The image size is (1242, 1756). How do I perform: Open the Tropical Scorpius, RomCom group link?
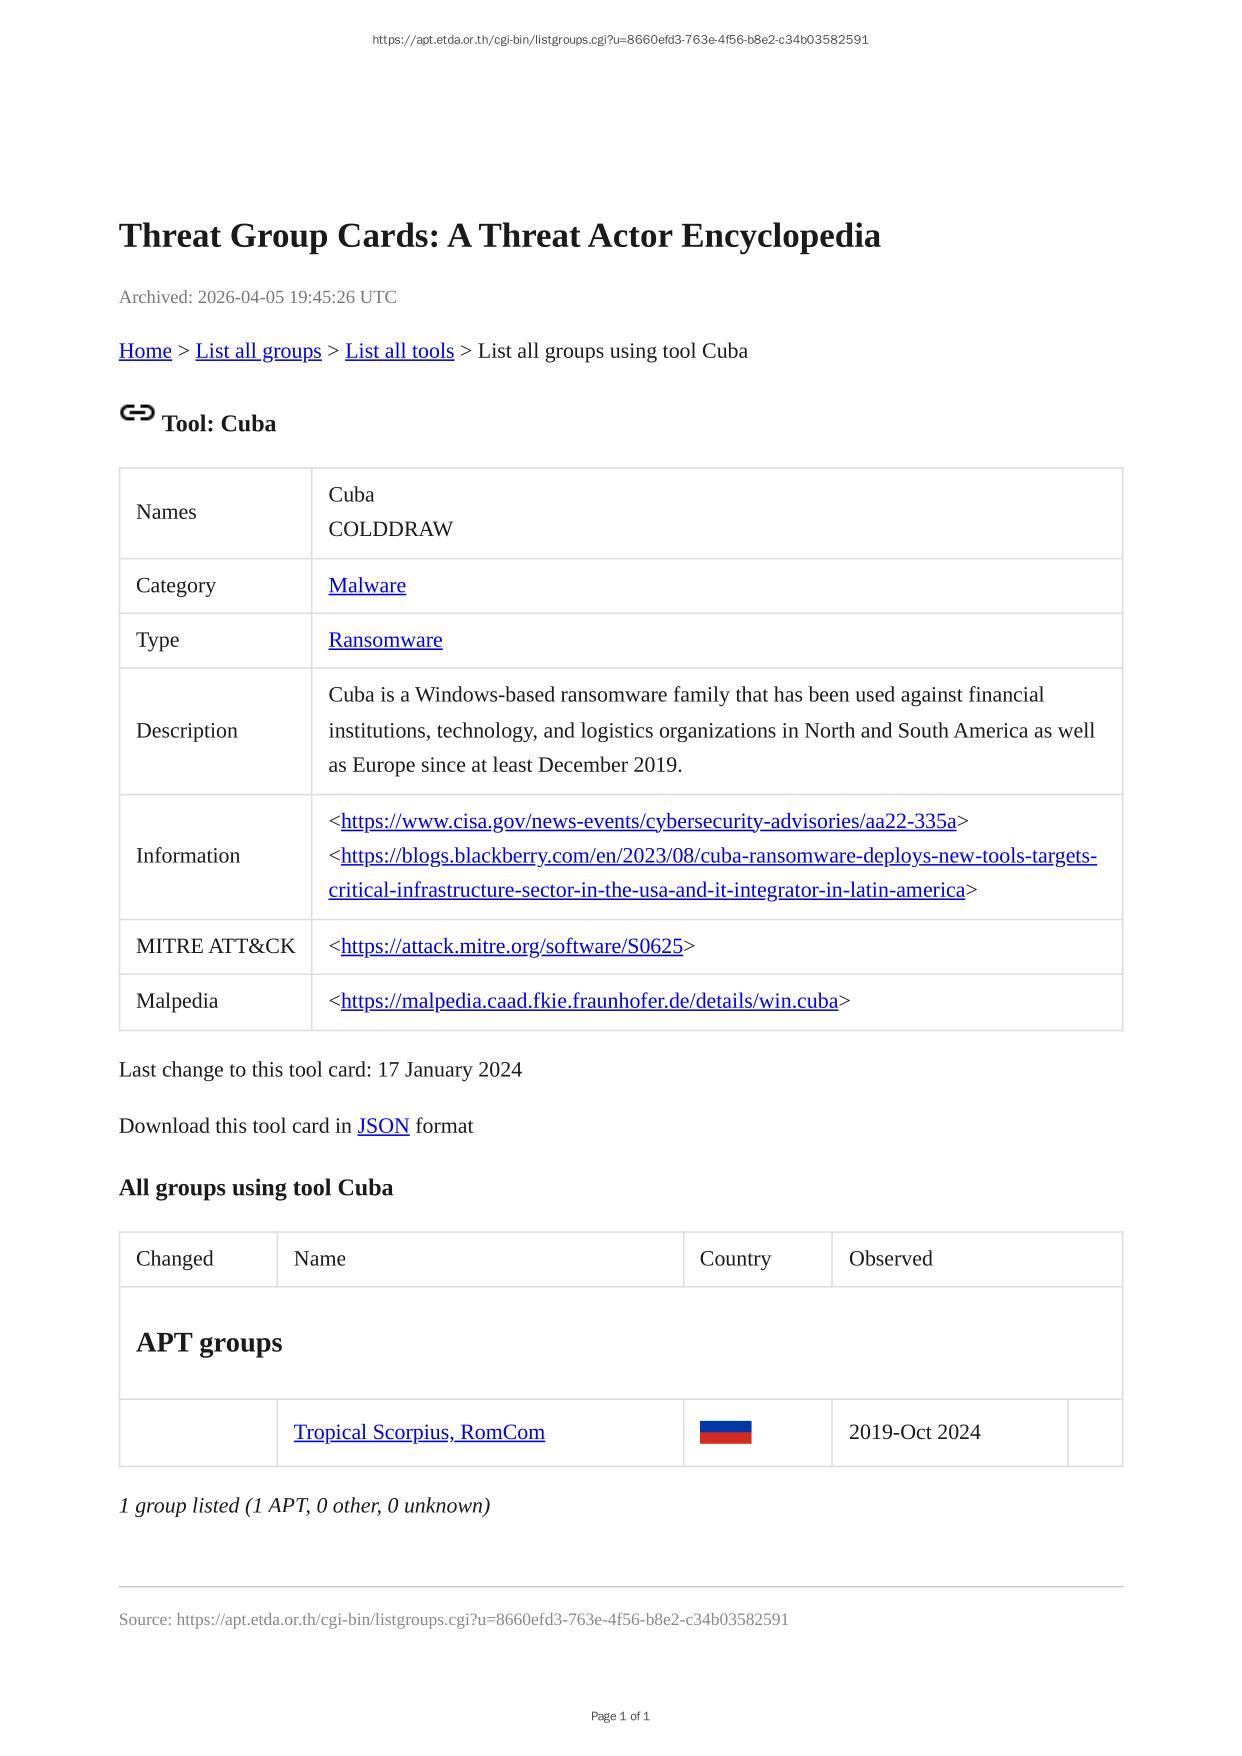[x=419, y=1432]
